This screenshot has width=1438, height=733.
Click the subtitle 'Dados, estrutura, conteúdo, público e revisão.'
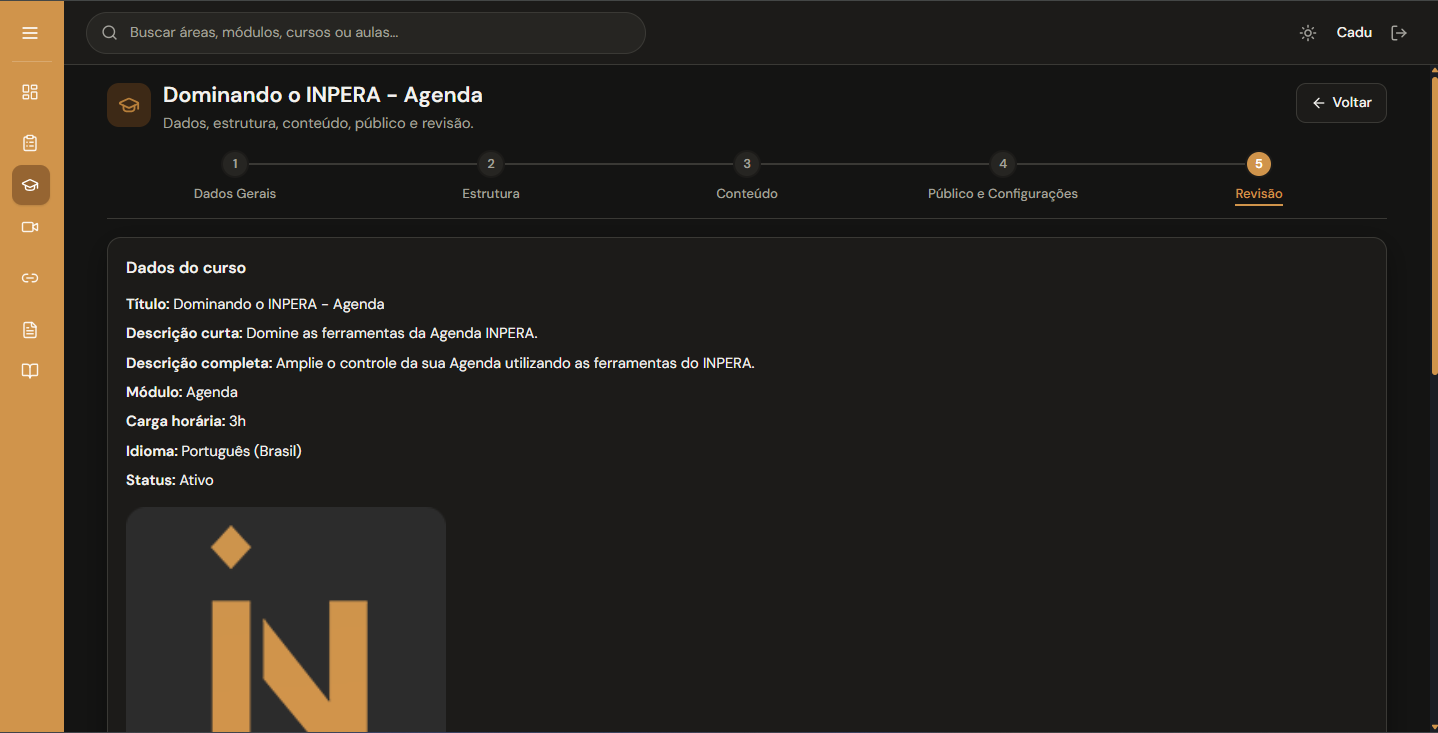[x=318, y=123]
